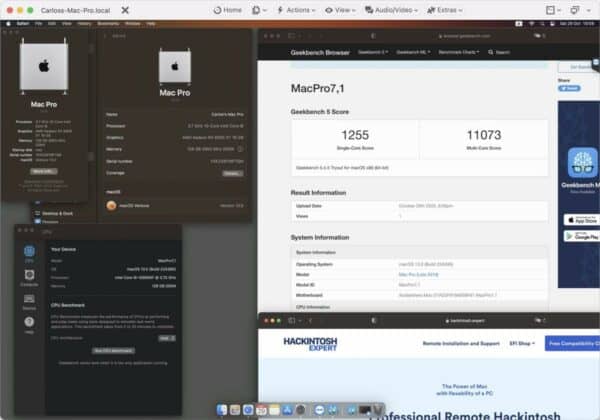Open the History menu in the menu bar
The width and height of the screenshot is (600, 420).
84,24
